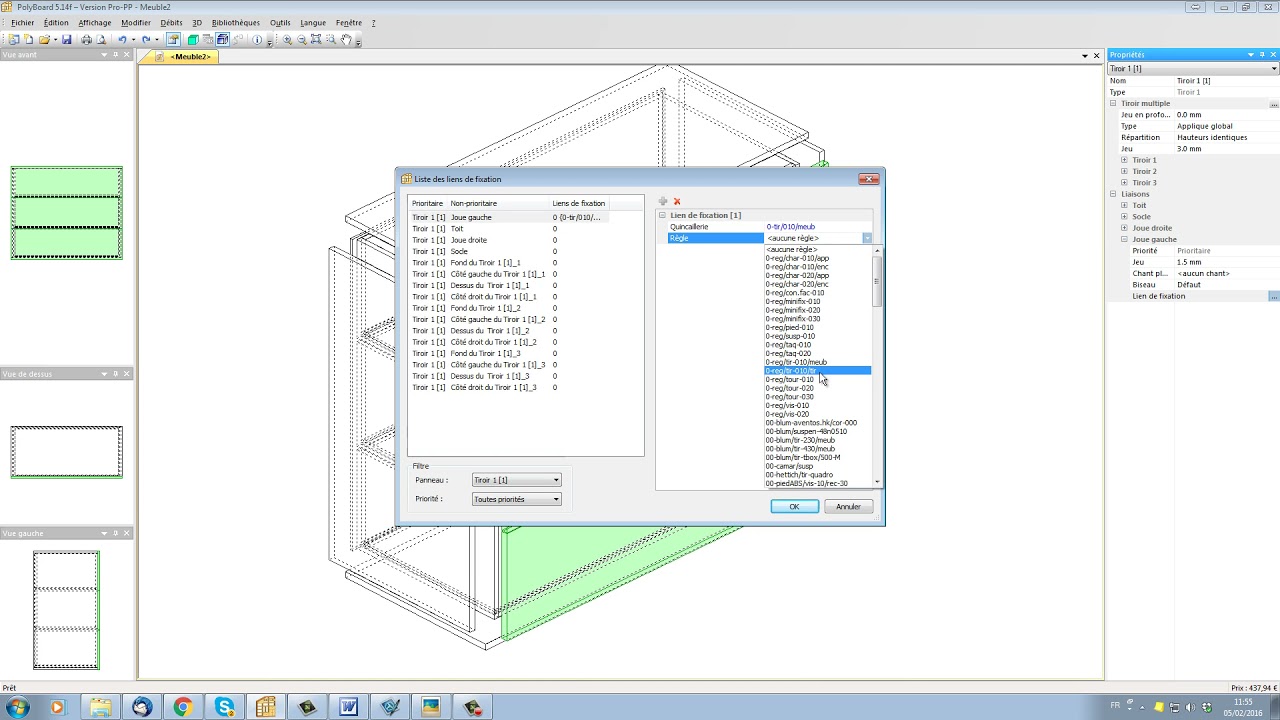Open the Windows Start menu
Viewport: 1280px width, 720px height.
[x=17, y=707]
